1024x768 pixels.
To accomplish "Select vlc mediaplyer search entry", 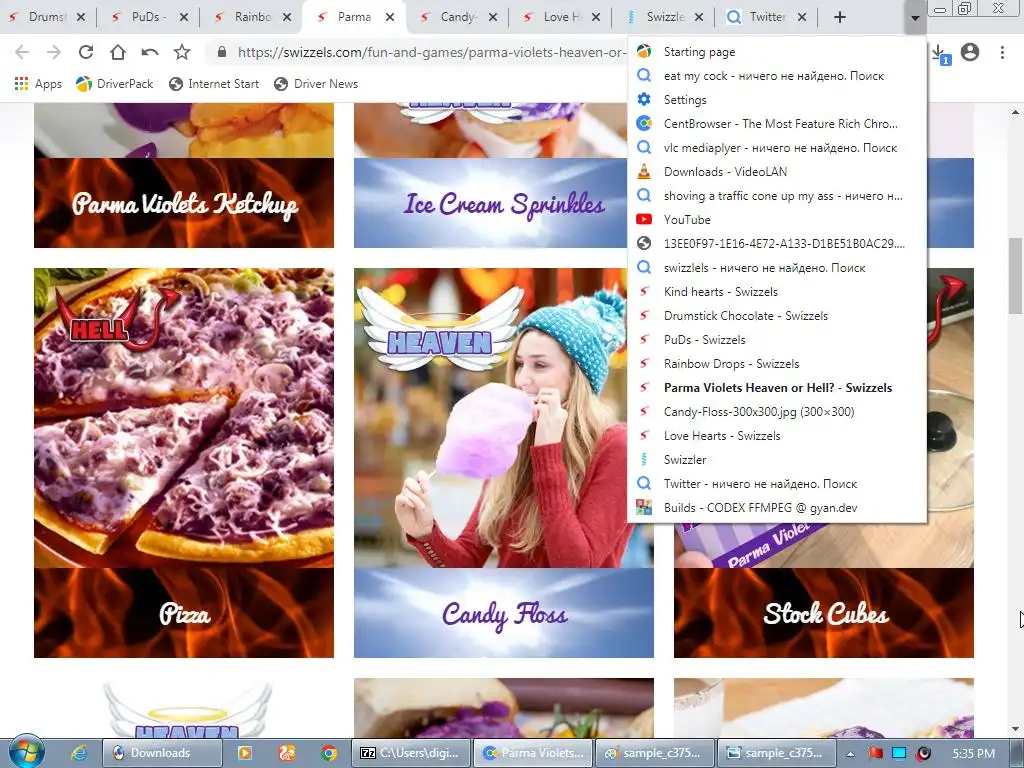I will (776, 148).
